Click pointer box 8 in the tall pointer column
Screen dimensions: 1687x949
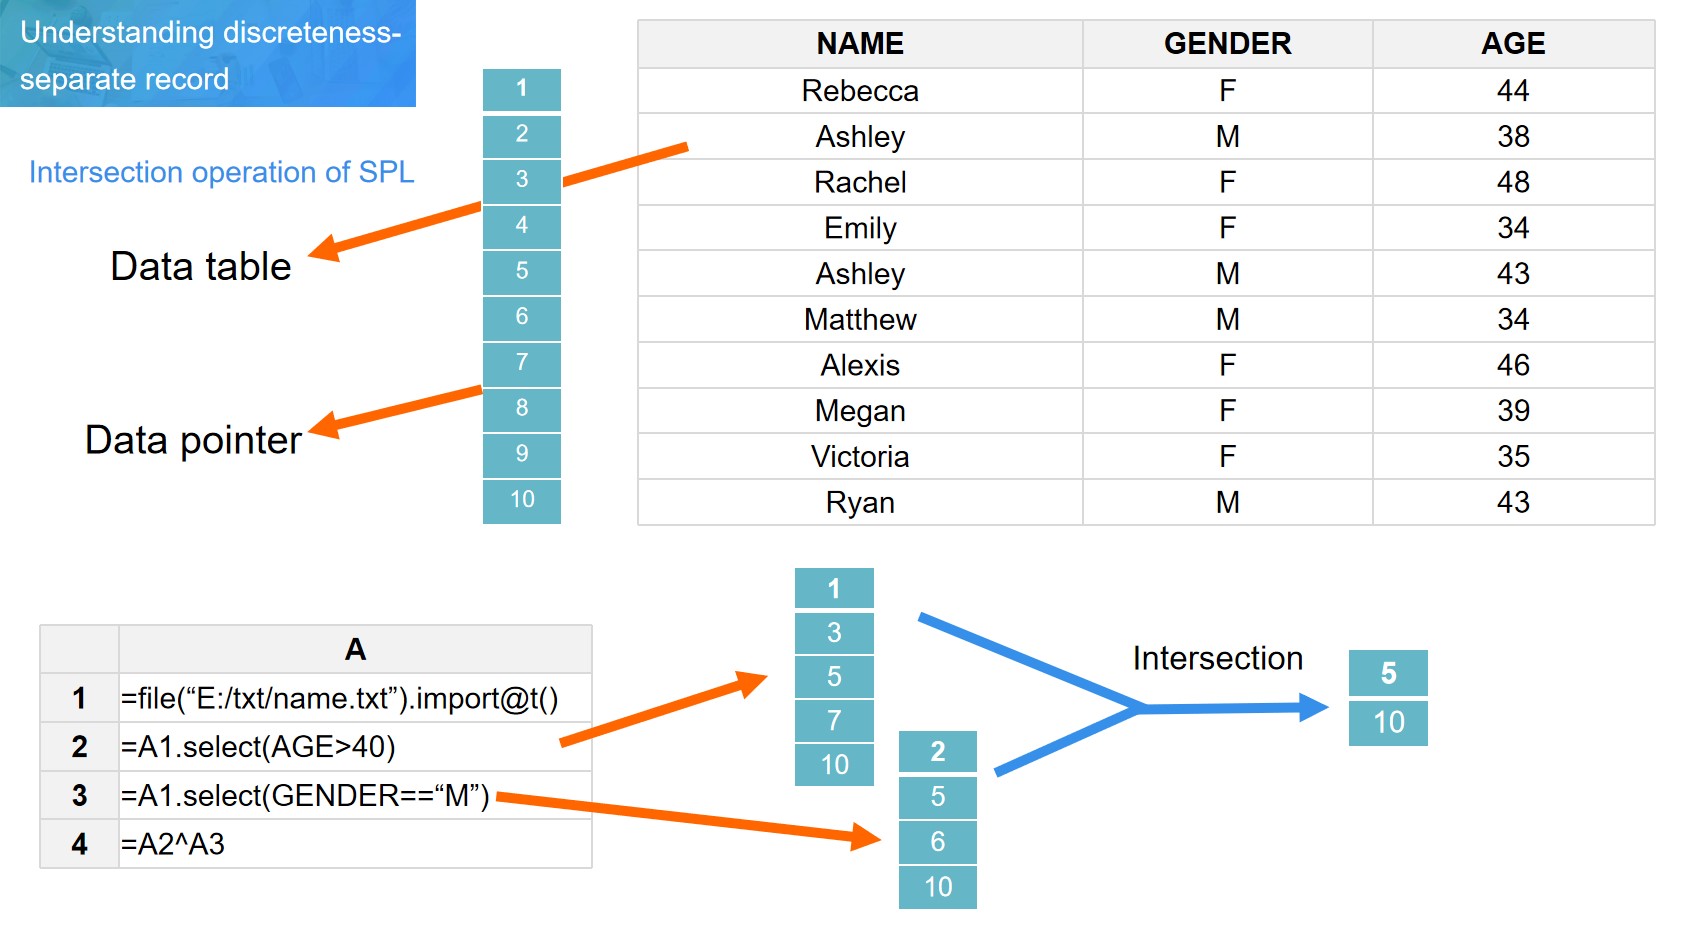pyautogui.click(x=522, y=408)
